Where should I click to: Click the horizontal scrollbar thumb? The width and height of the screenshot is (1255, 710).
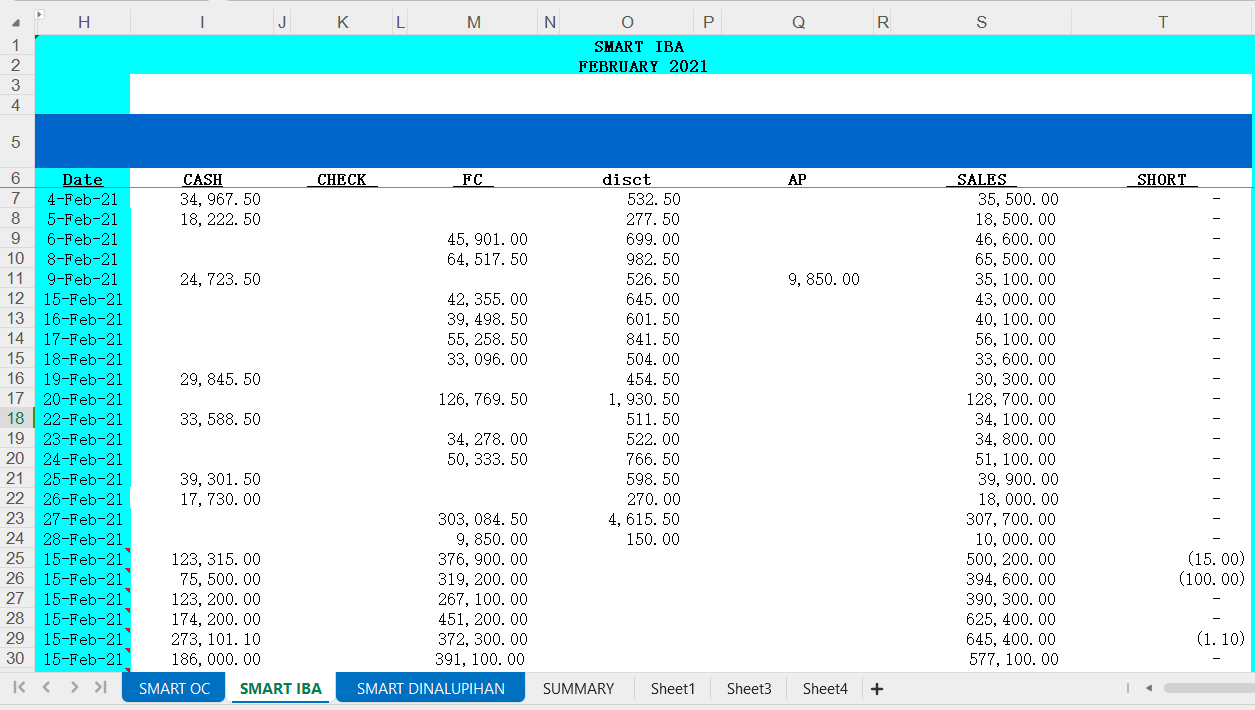(1209, 688)
